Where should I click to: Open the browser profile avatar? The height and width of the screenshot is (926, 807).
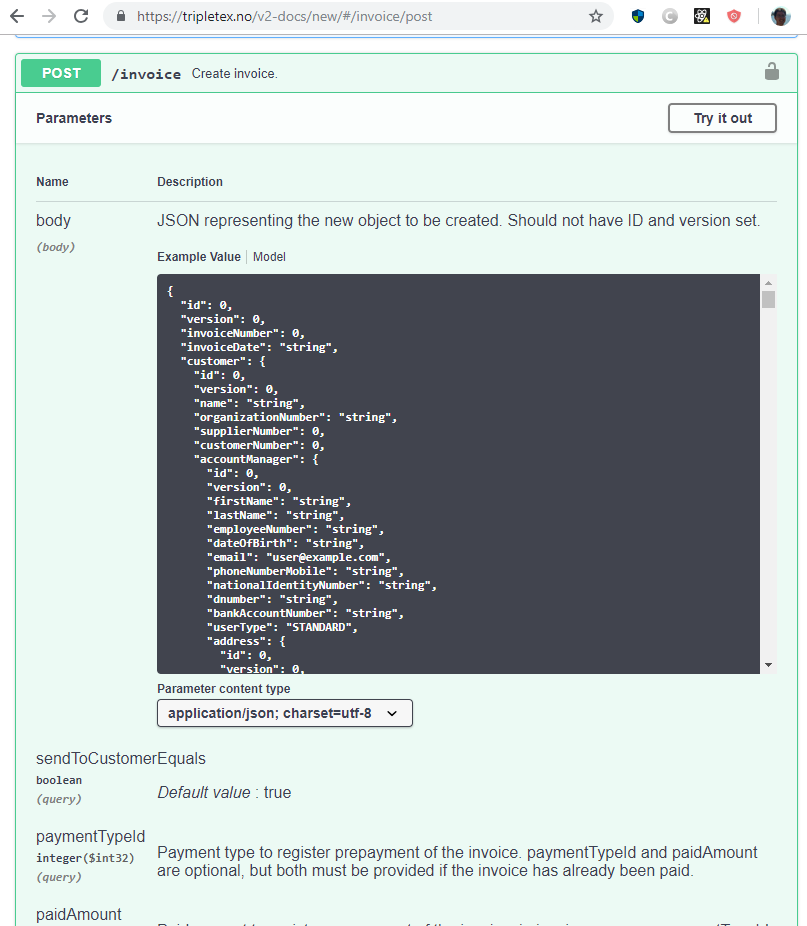pyautogui.click(x=780, y=16)
